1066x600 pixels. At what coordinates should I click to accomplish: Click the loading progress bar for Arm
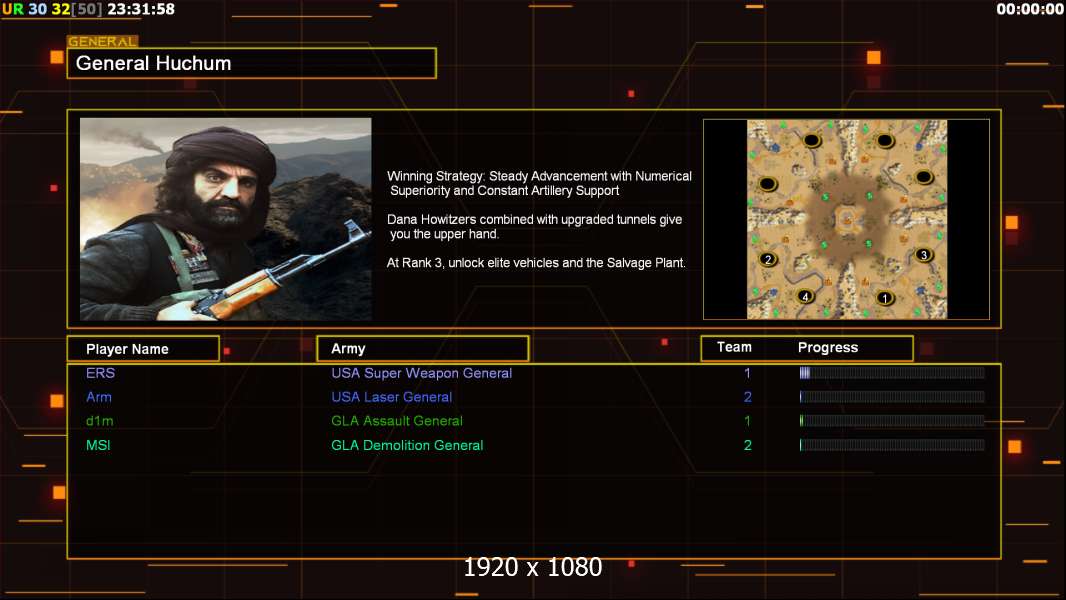[892, 397]
